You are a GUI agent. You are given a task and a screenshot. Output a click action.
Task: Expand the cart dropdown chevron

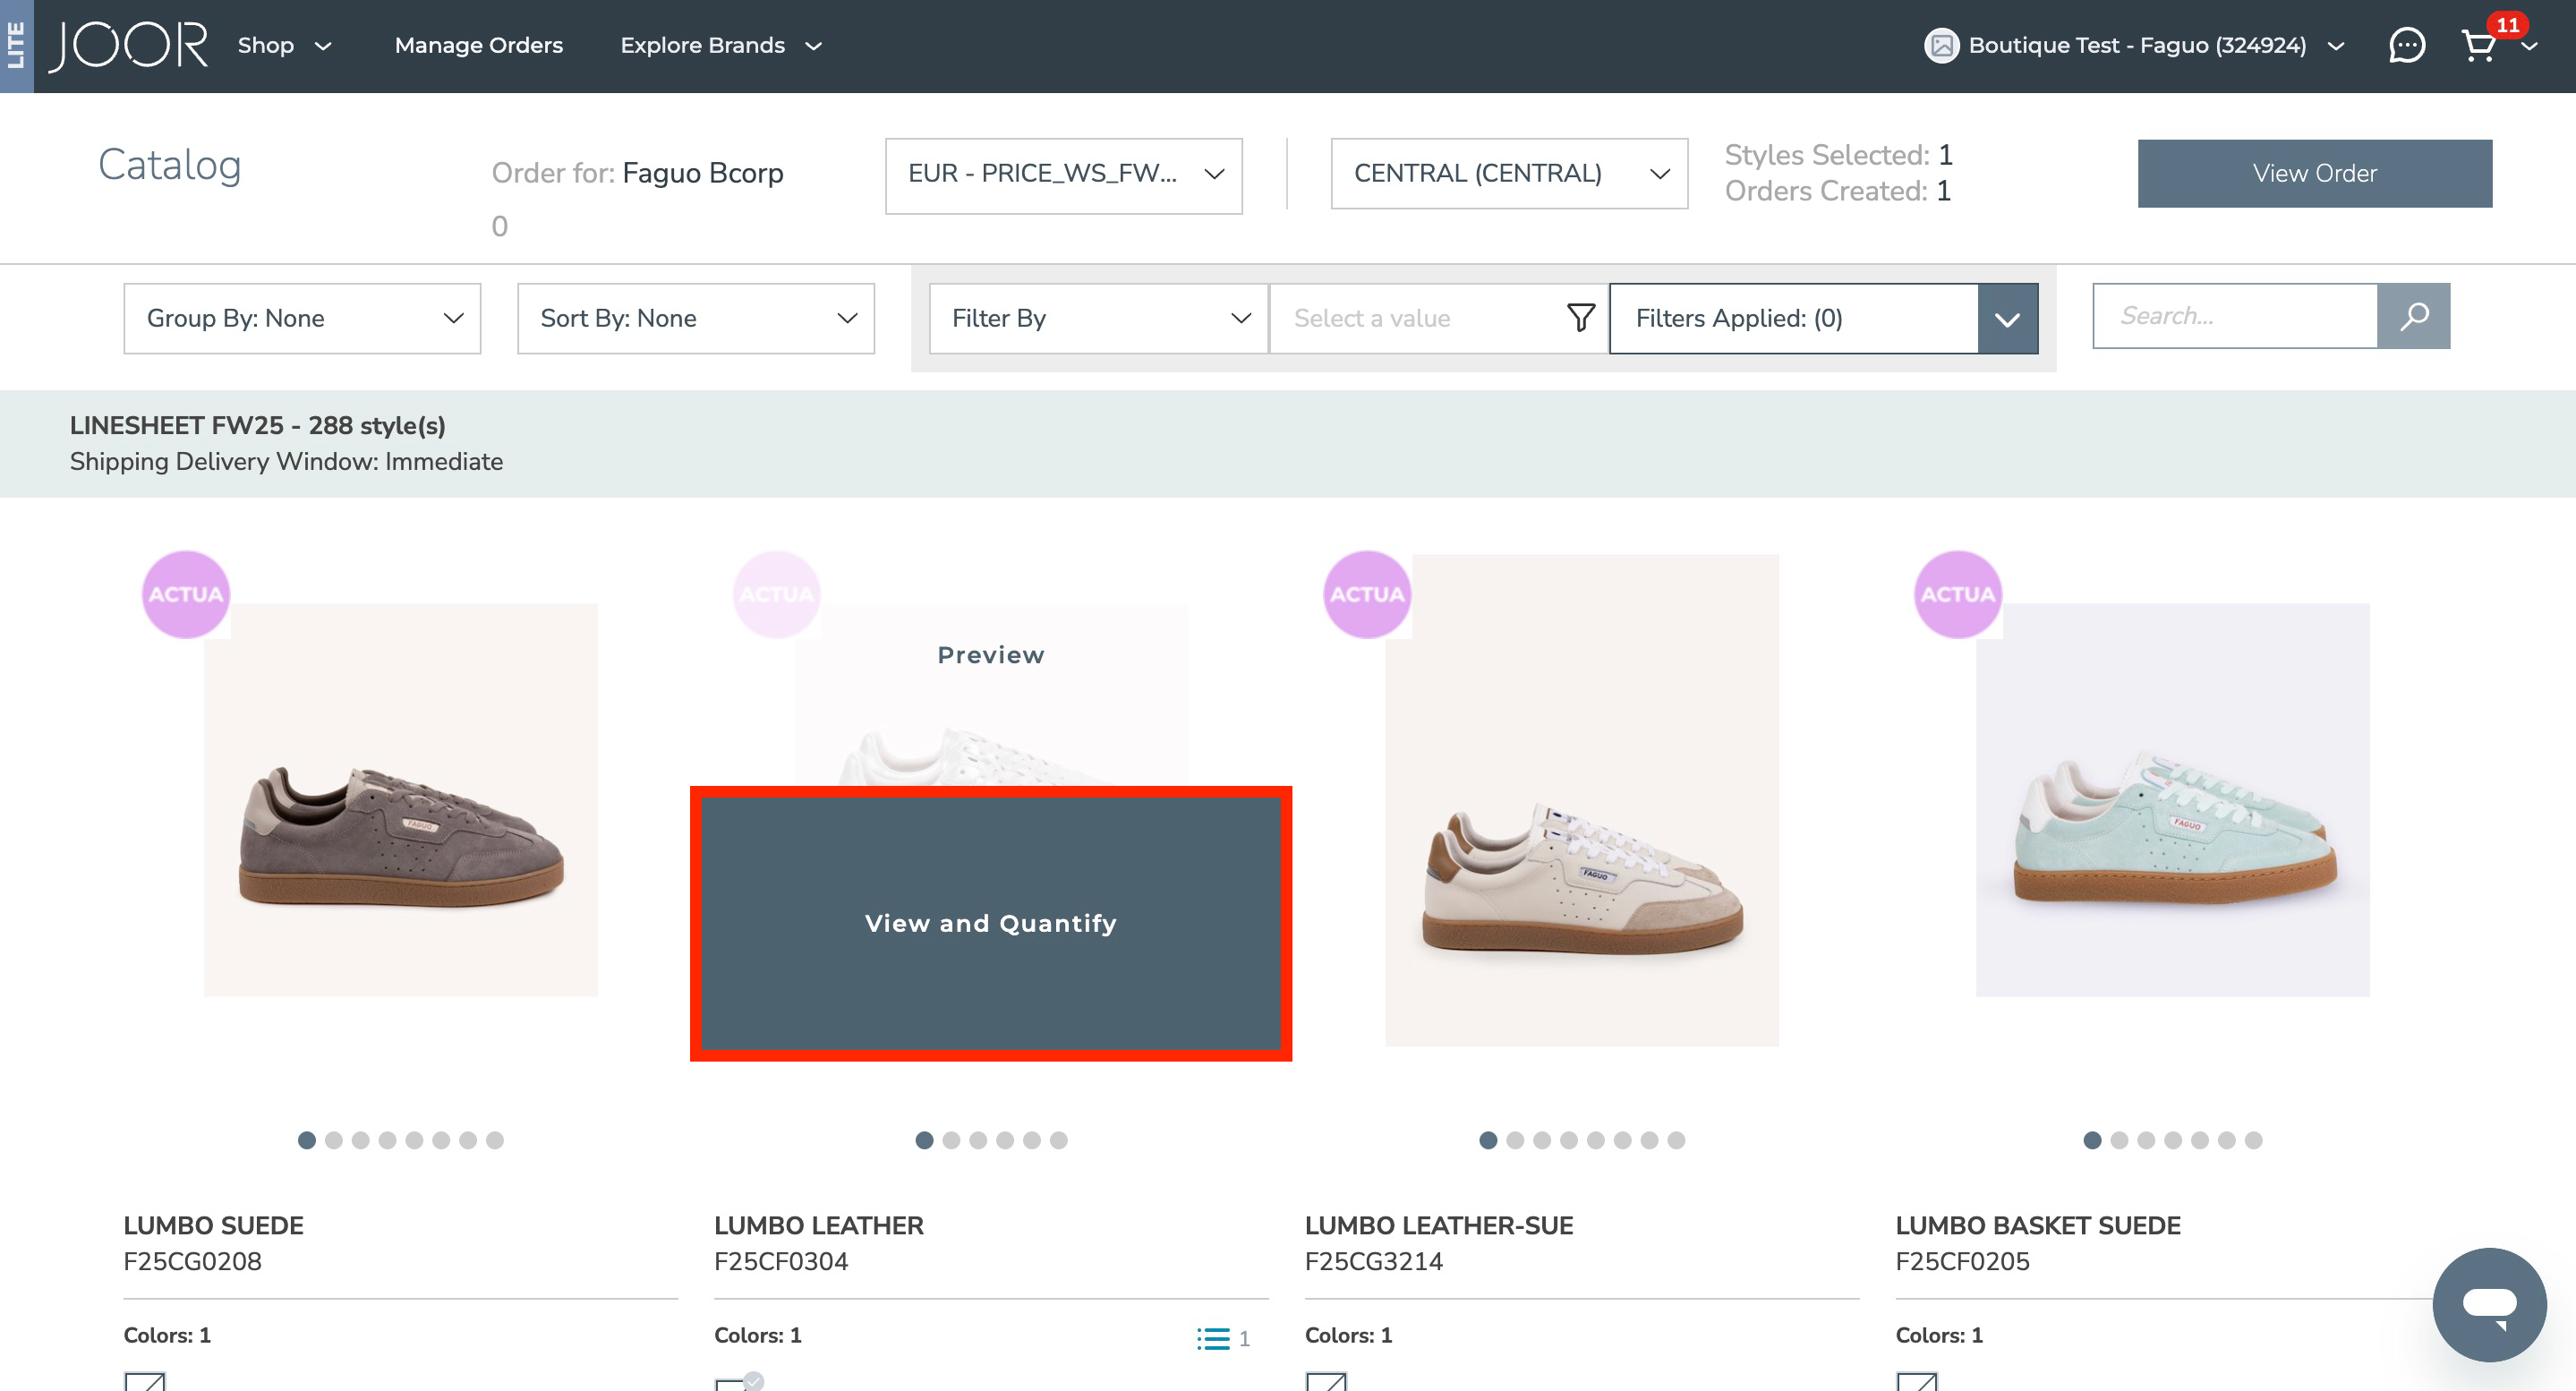pos(2529,46)
